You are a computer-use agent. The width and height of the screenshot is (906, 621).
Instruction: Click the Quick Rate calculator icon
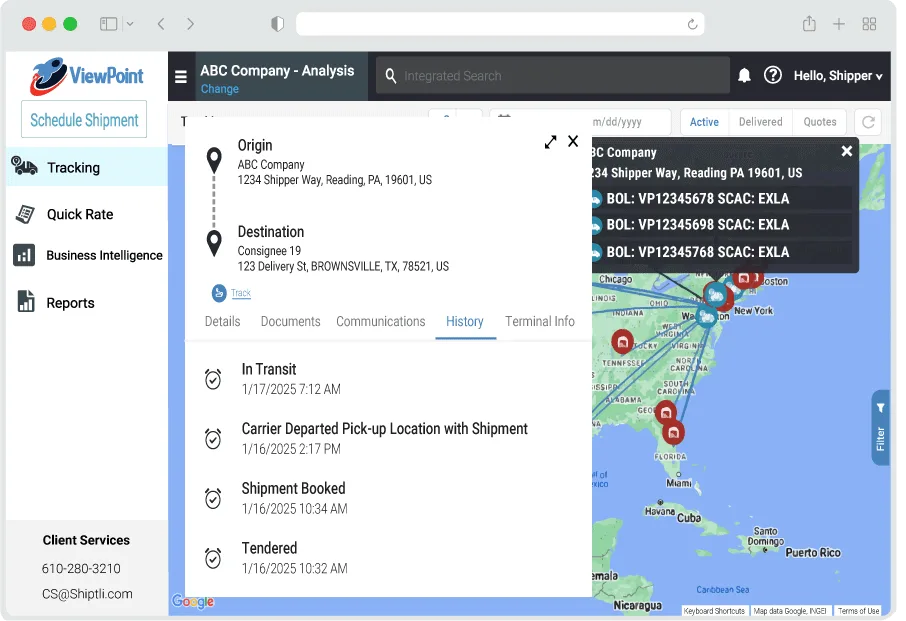pyautogui.click(x=25, y=214)
